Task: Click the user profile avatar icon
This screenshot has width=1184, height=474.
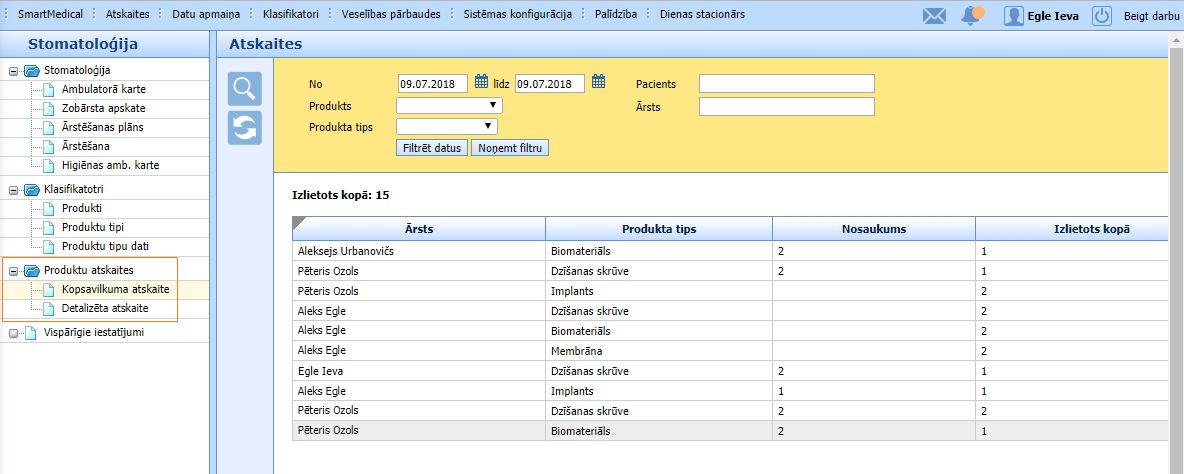Action: pyautogui.click(x=1014, y=15)
